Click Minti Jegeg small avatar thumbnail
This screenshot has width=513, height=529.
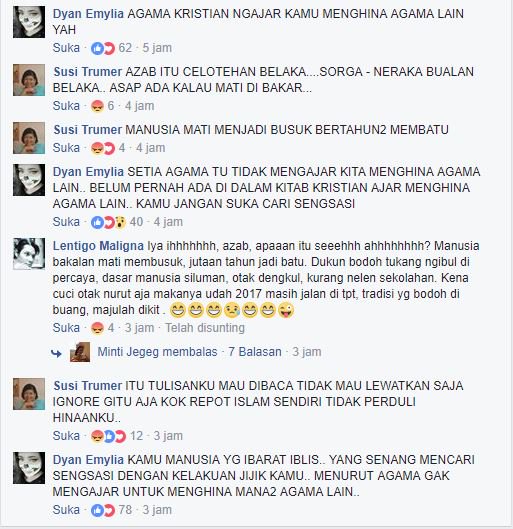click(x=80, y=352)
